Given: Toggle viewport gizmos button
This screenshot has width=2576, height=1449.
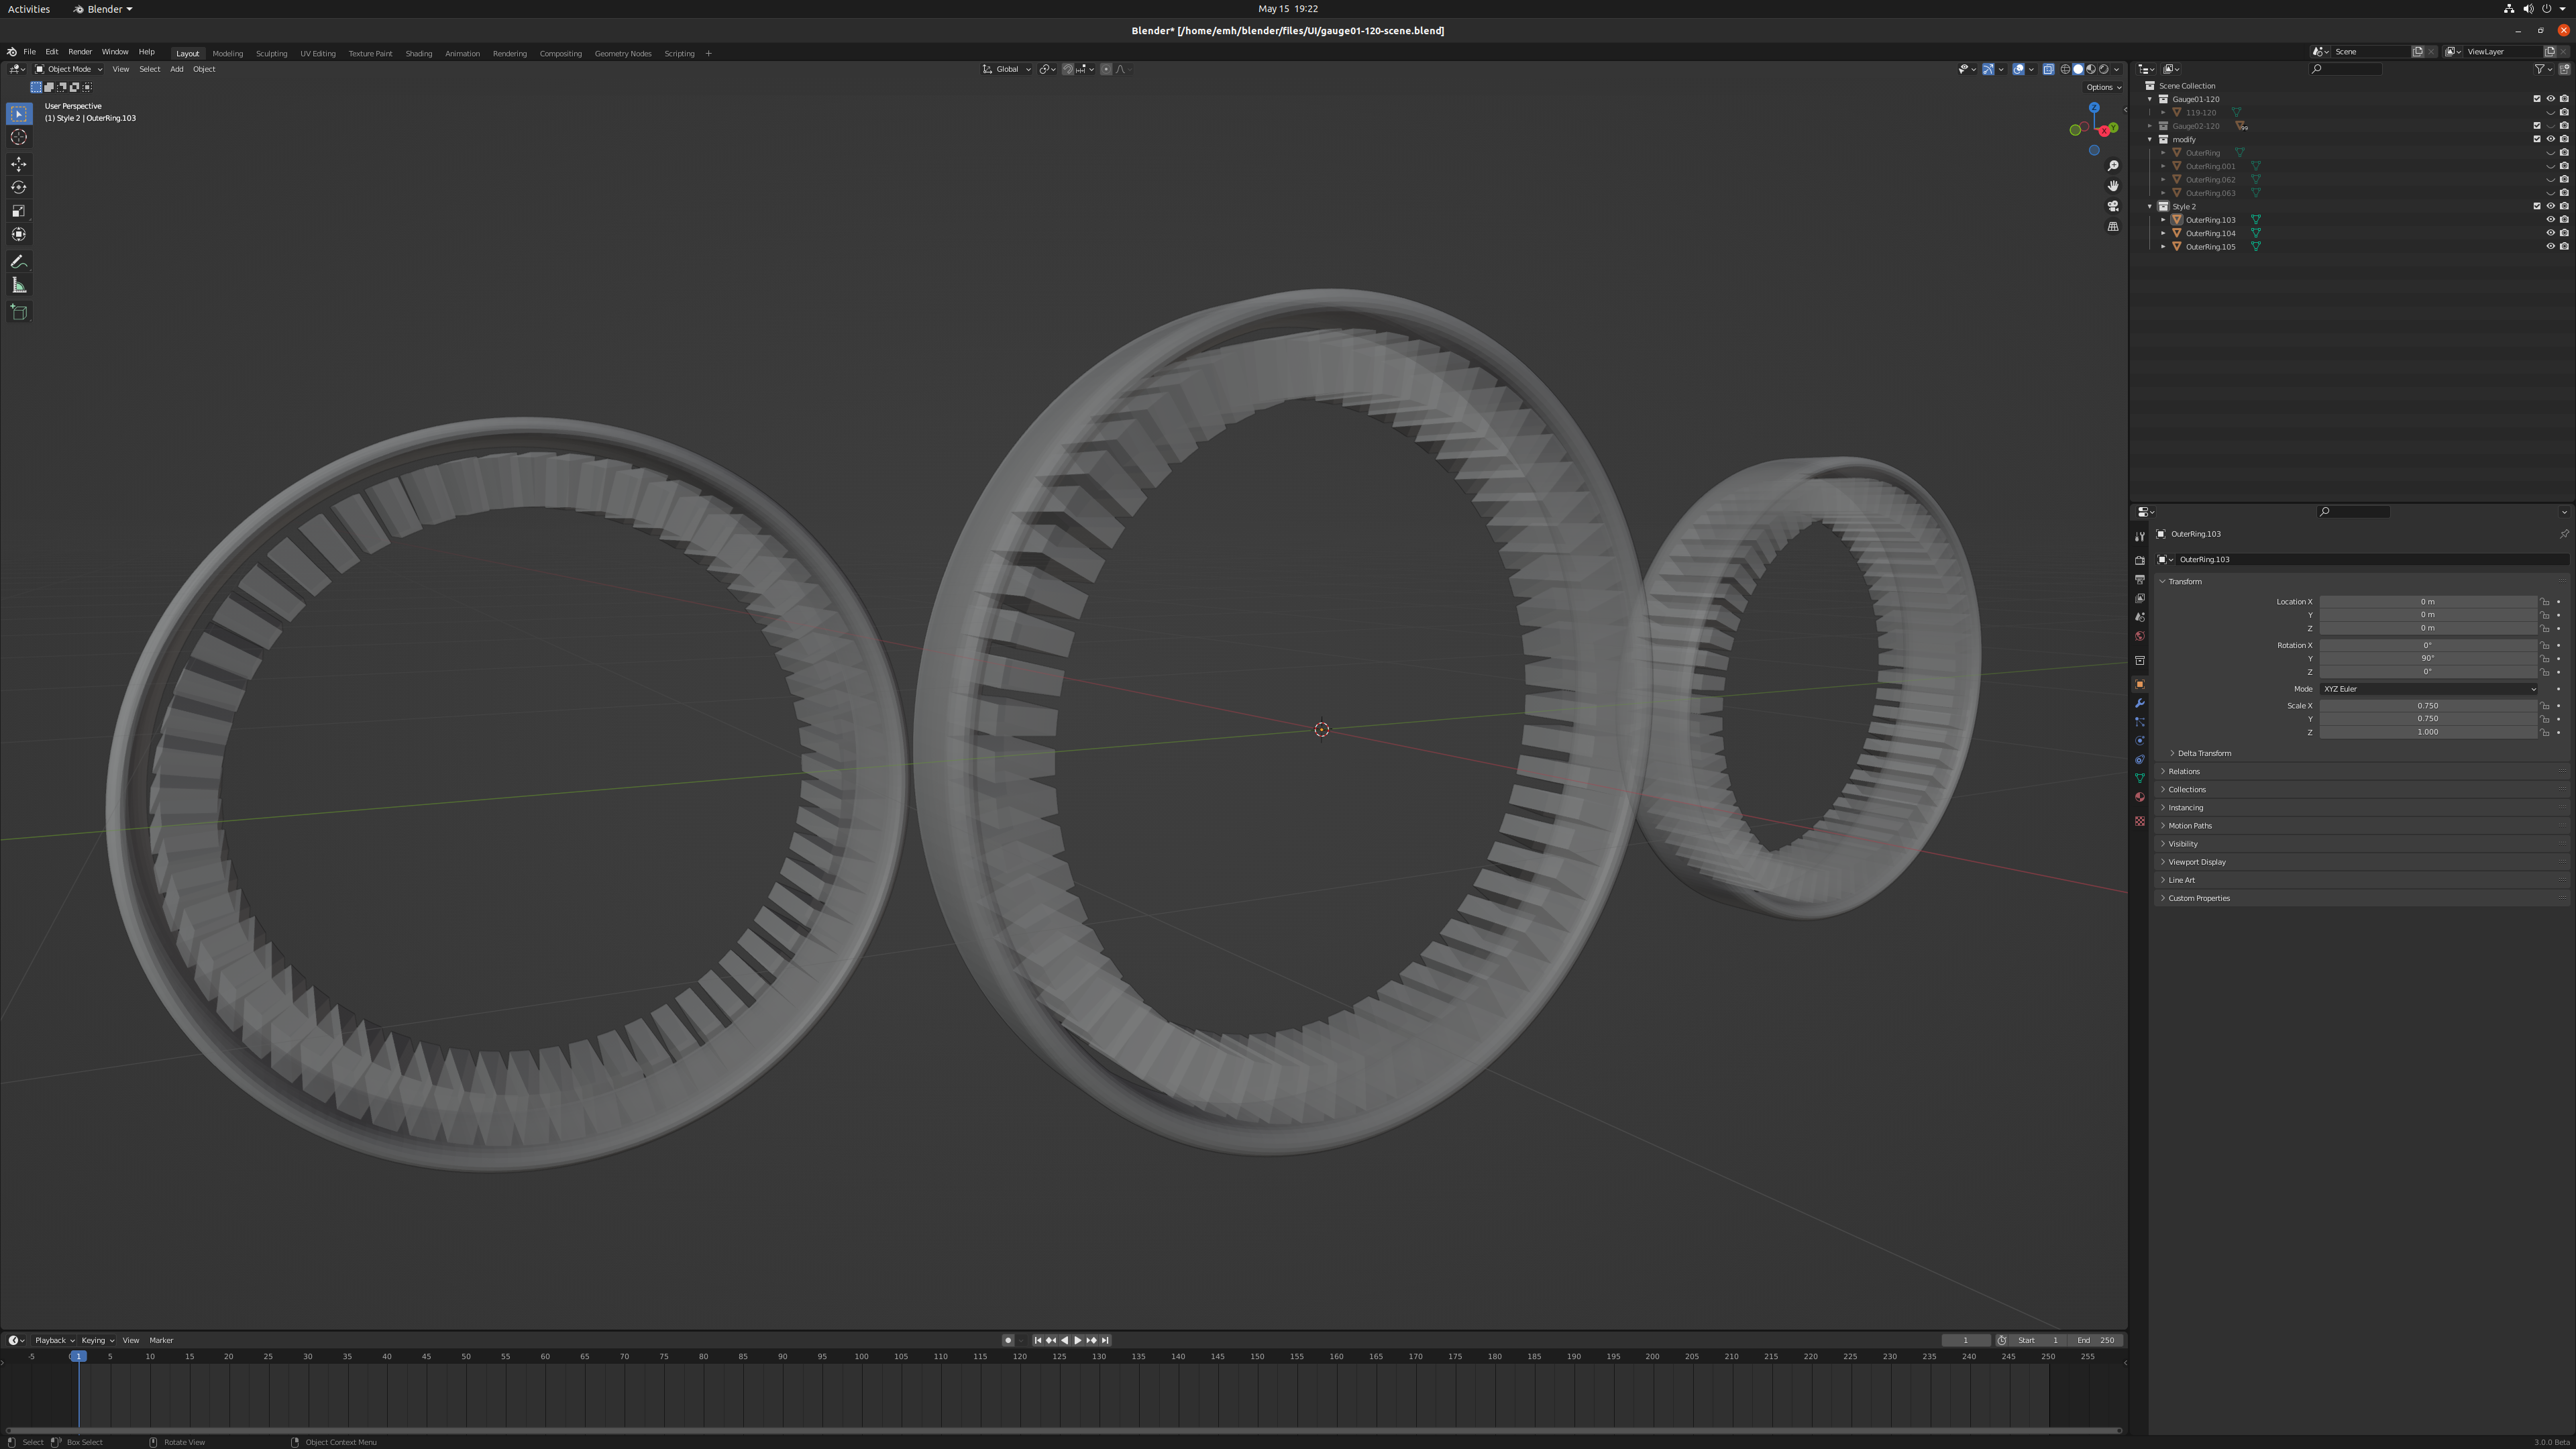Looking at the screenshot, I should point(1989,69).
